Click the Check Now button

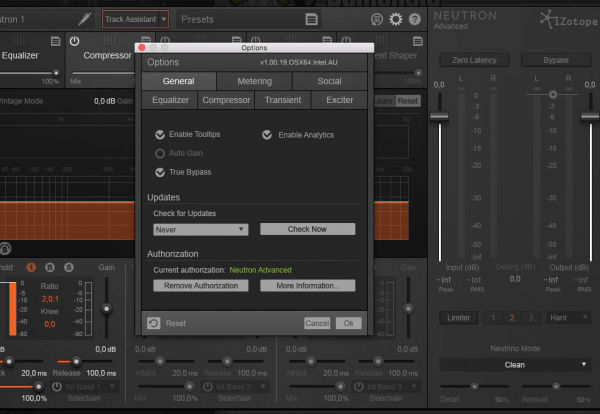click(x=307, y=229)
